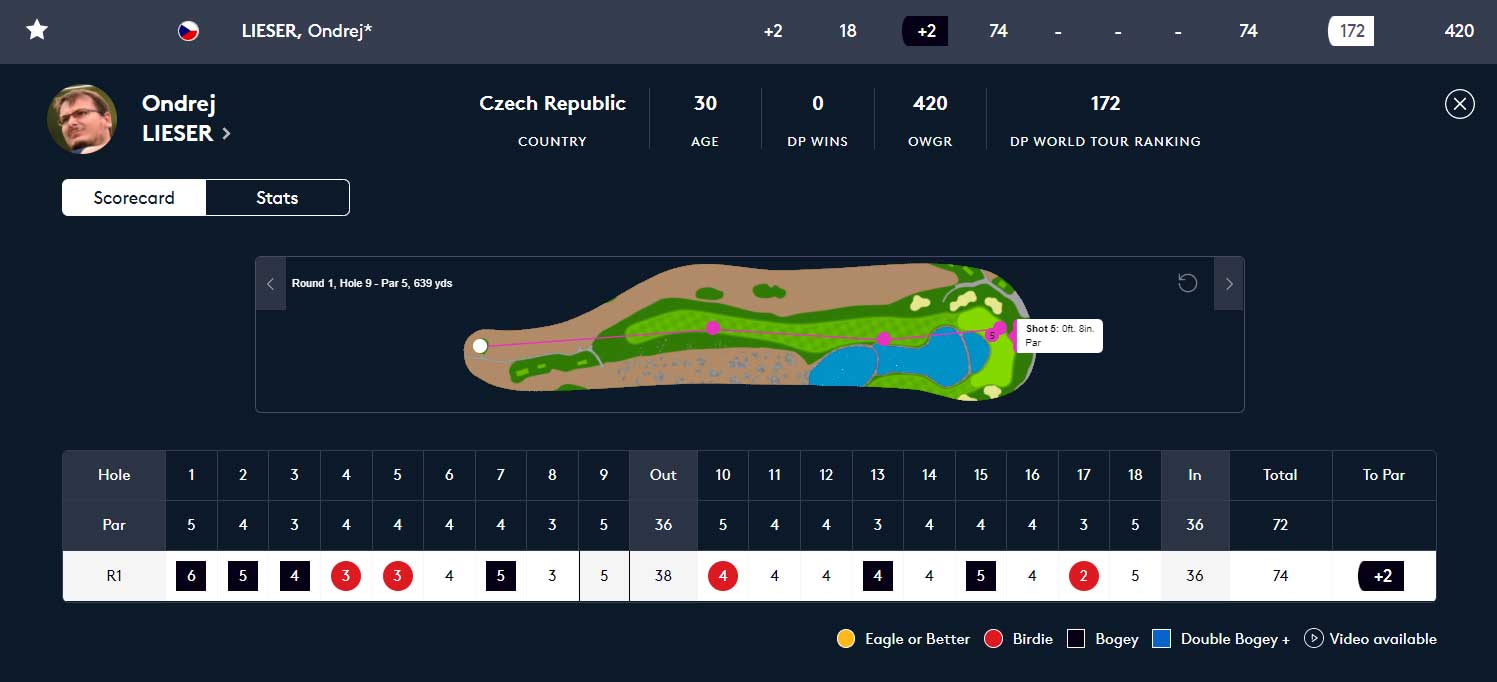This screenshot has height=682, width=1497.
Task: Close the player detail panel
Action: pos(1459,104)
